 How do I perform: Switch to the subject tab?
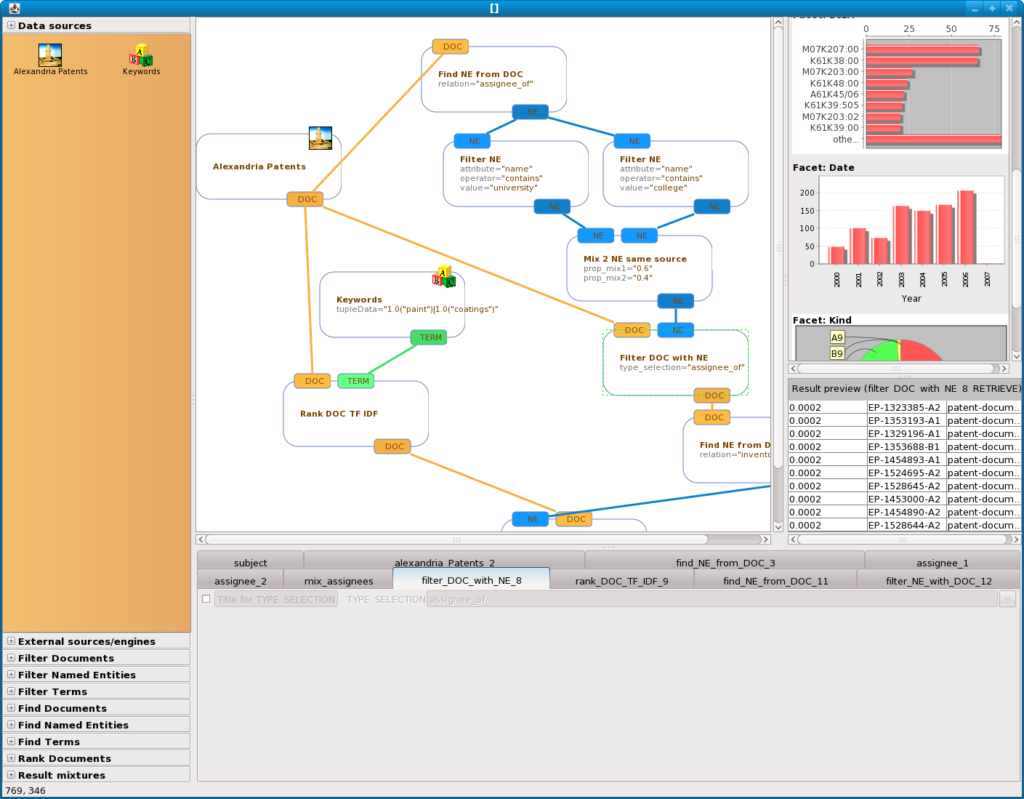click(x=250, y=562)
